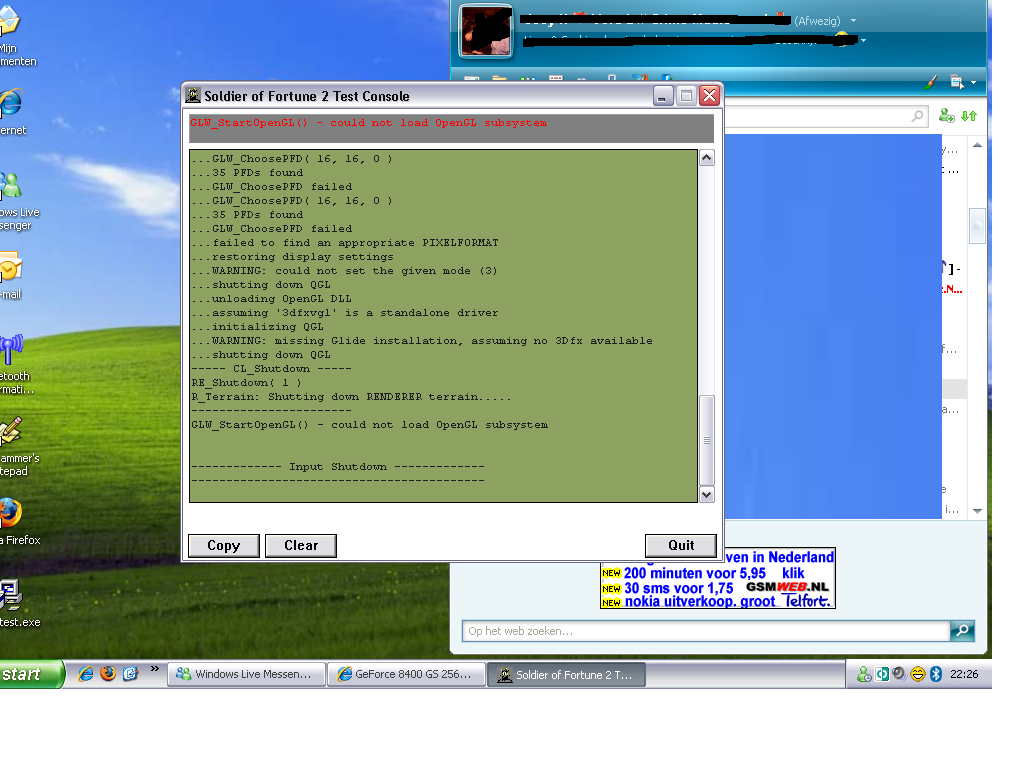This screenshot has height=768, width=1024.
Task: Close the Soldier of Fortune 2 Test Console
Action: [x=709, y=96]
